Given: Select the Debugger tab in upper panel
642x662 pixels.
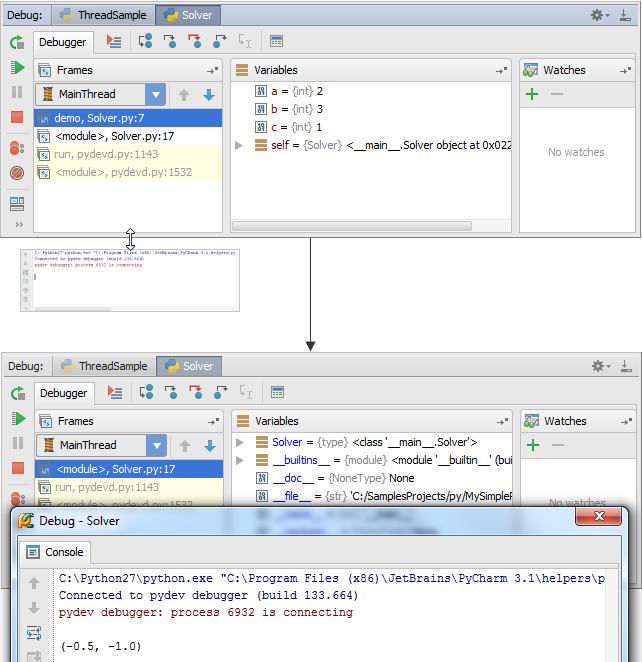Looking at the screenshot, I should pos(63,42).
